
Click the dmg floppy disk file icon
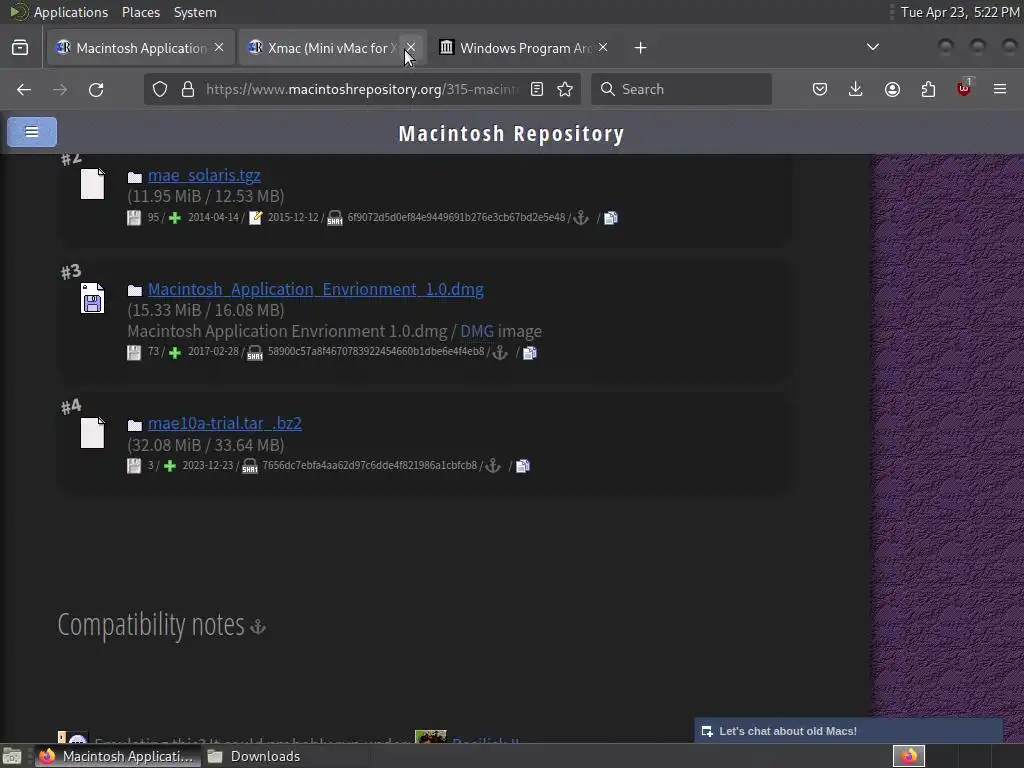coord(92,298)
